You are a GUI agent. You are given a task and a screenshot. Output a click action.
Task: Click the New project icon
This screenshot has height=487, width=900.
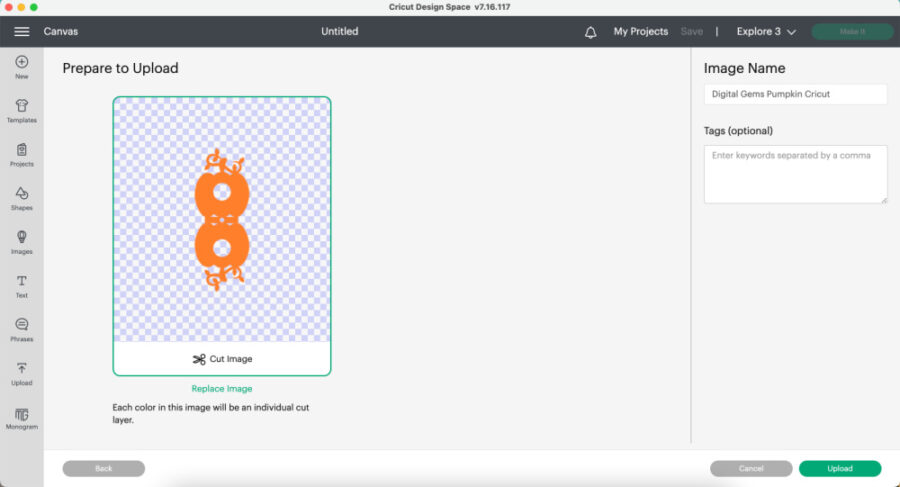click(x=22, y=67)
